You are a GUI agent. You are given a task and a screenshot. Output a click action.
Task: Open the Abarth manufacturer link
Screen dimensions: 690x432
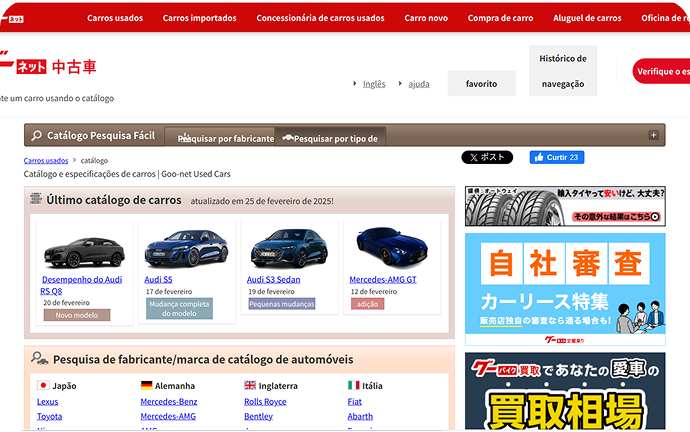[x=360, y=416]
